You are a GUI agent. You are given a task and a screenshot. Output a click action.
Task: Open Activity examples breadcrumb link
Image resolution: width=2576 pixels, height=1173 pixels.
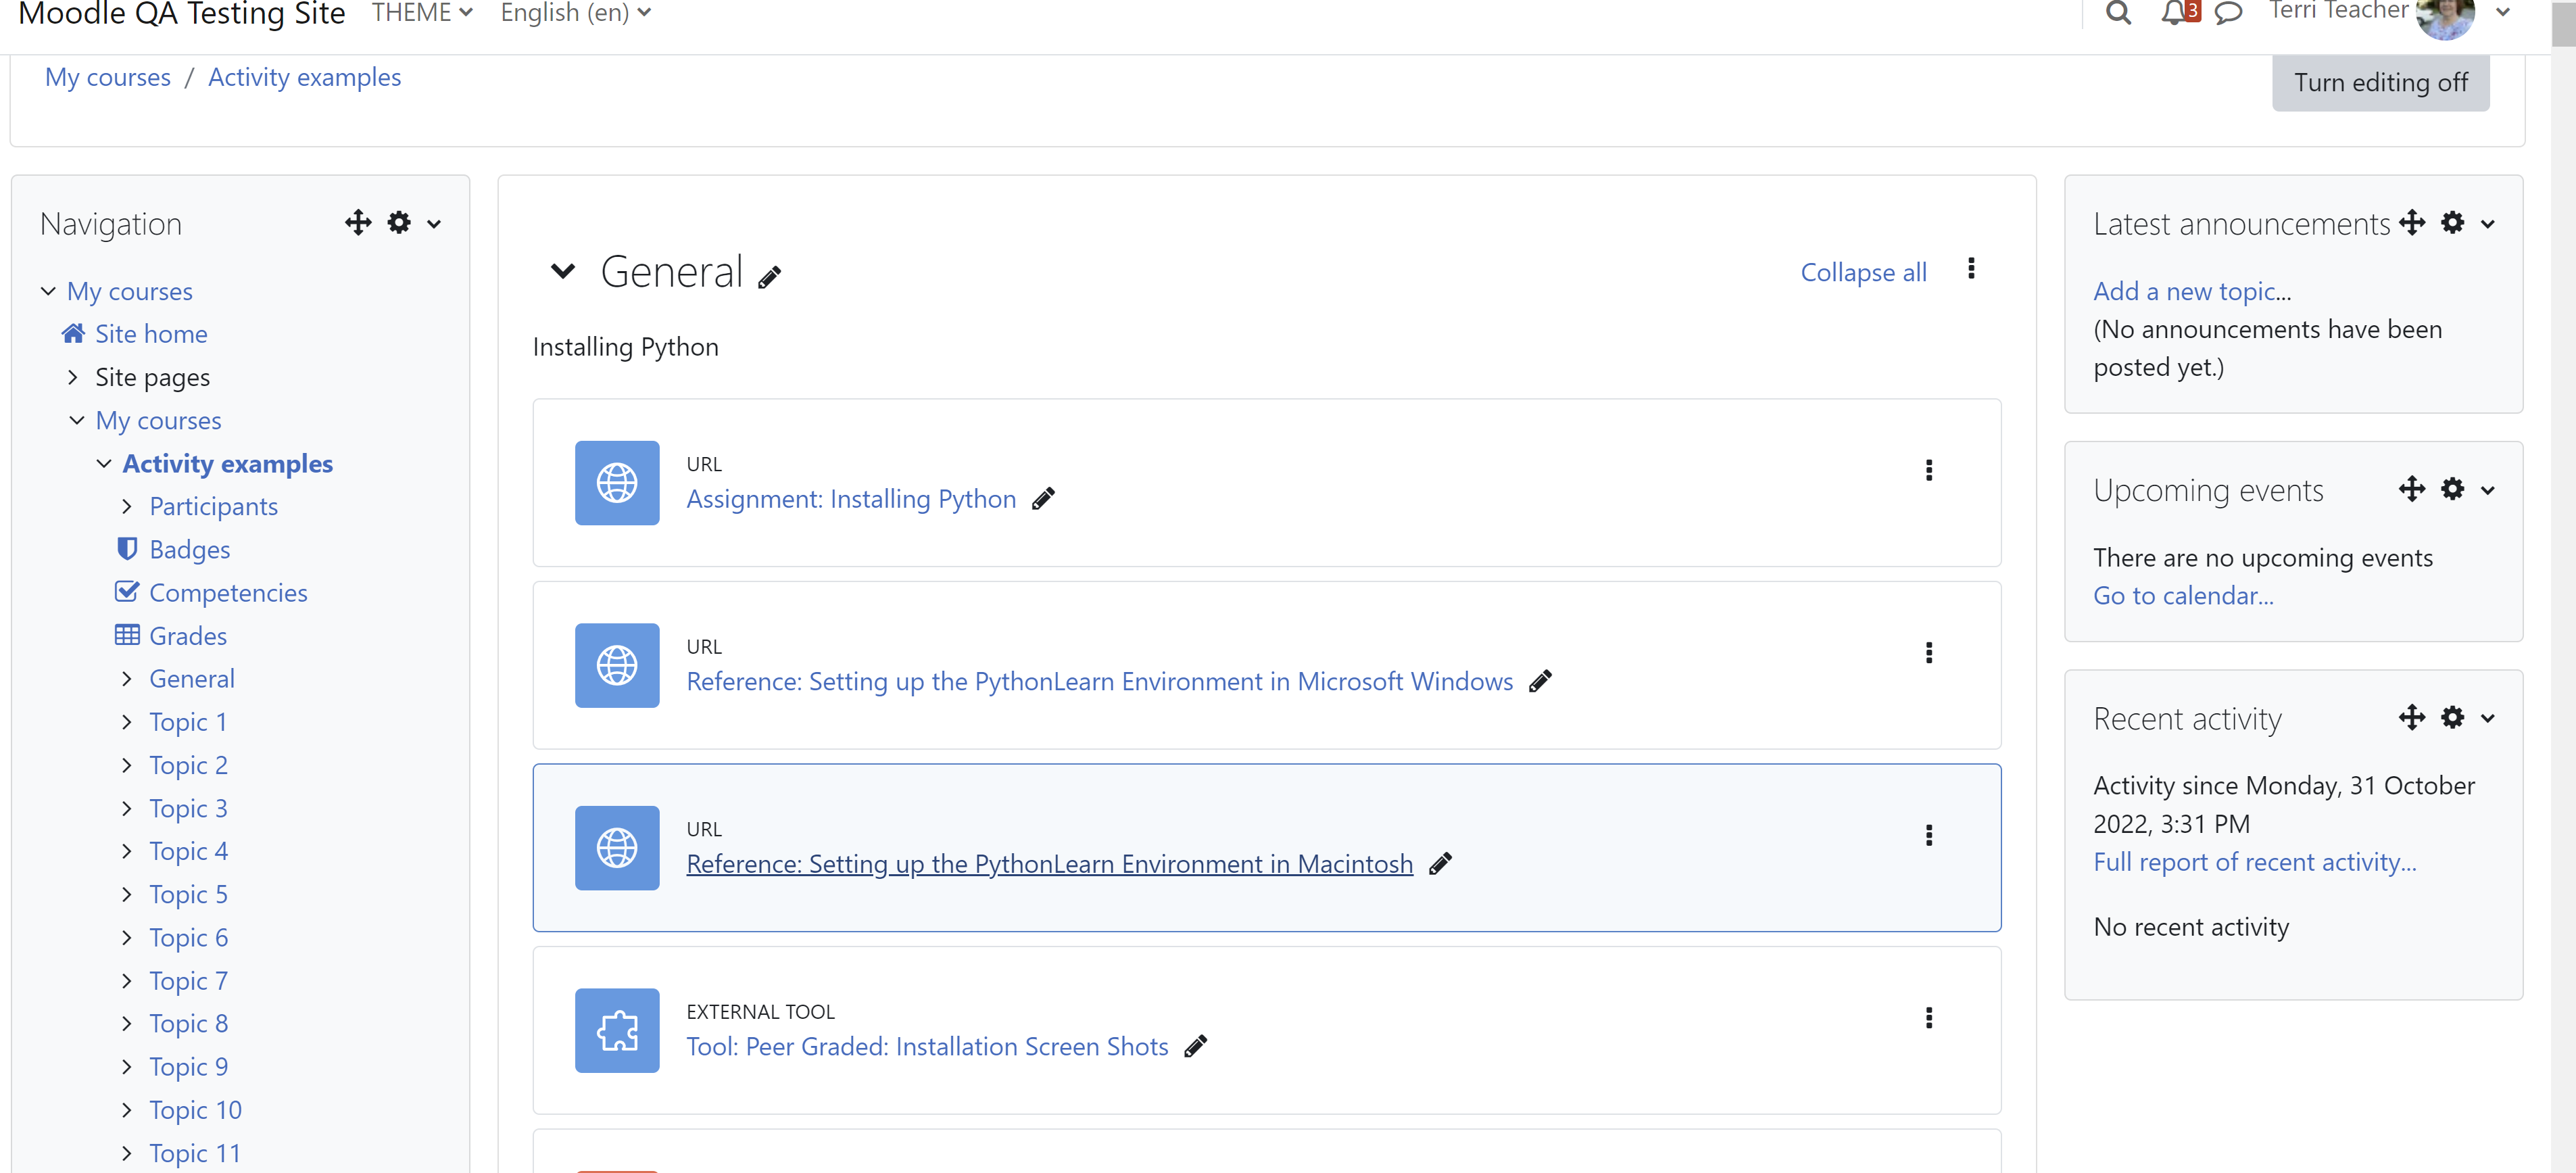pyautogui.click(x=304, y=77)
